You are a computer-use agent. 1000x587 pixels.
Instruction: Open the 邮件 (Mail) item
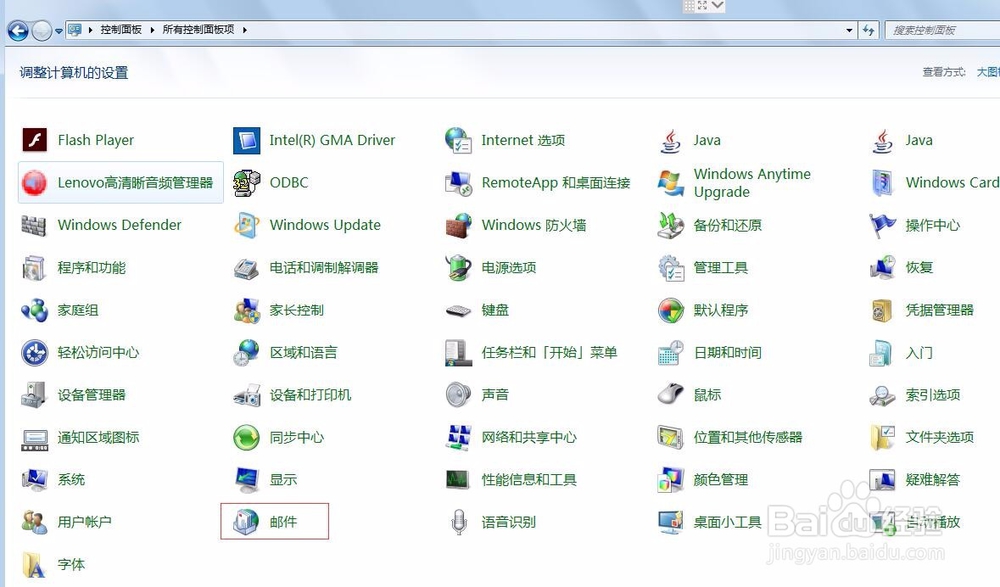tap(281, 521)
